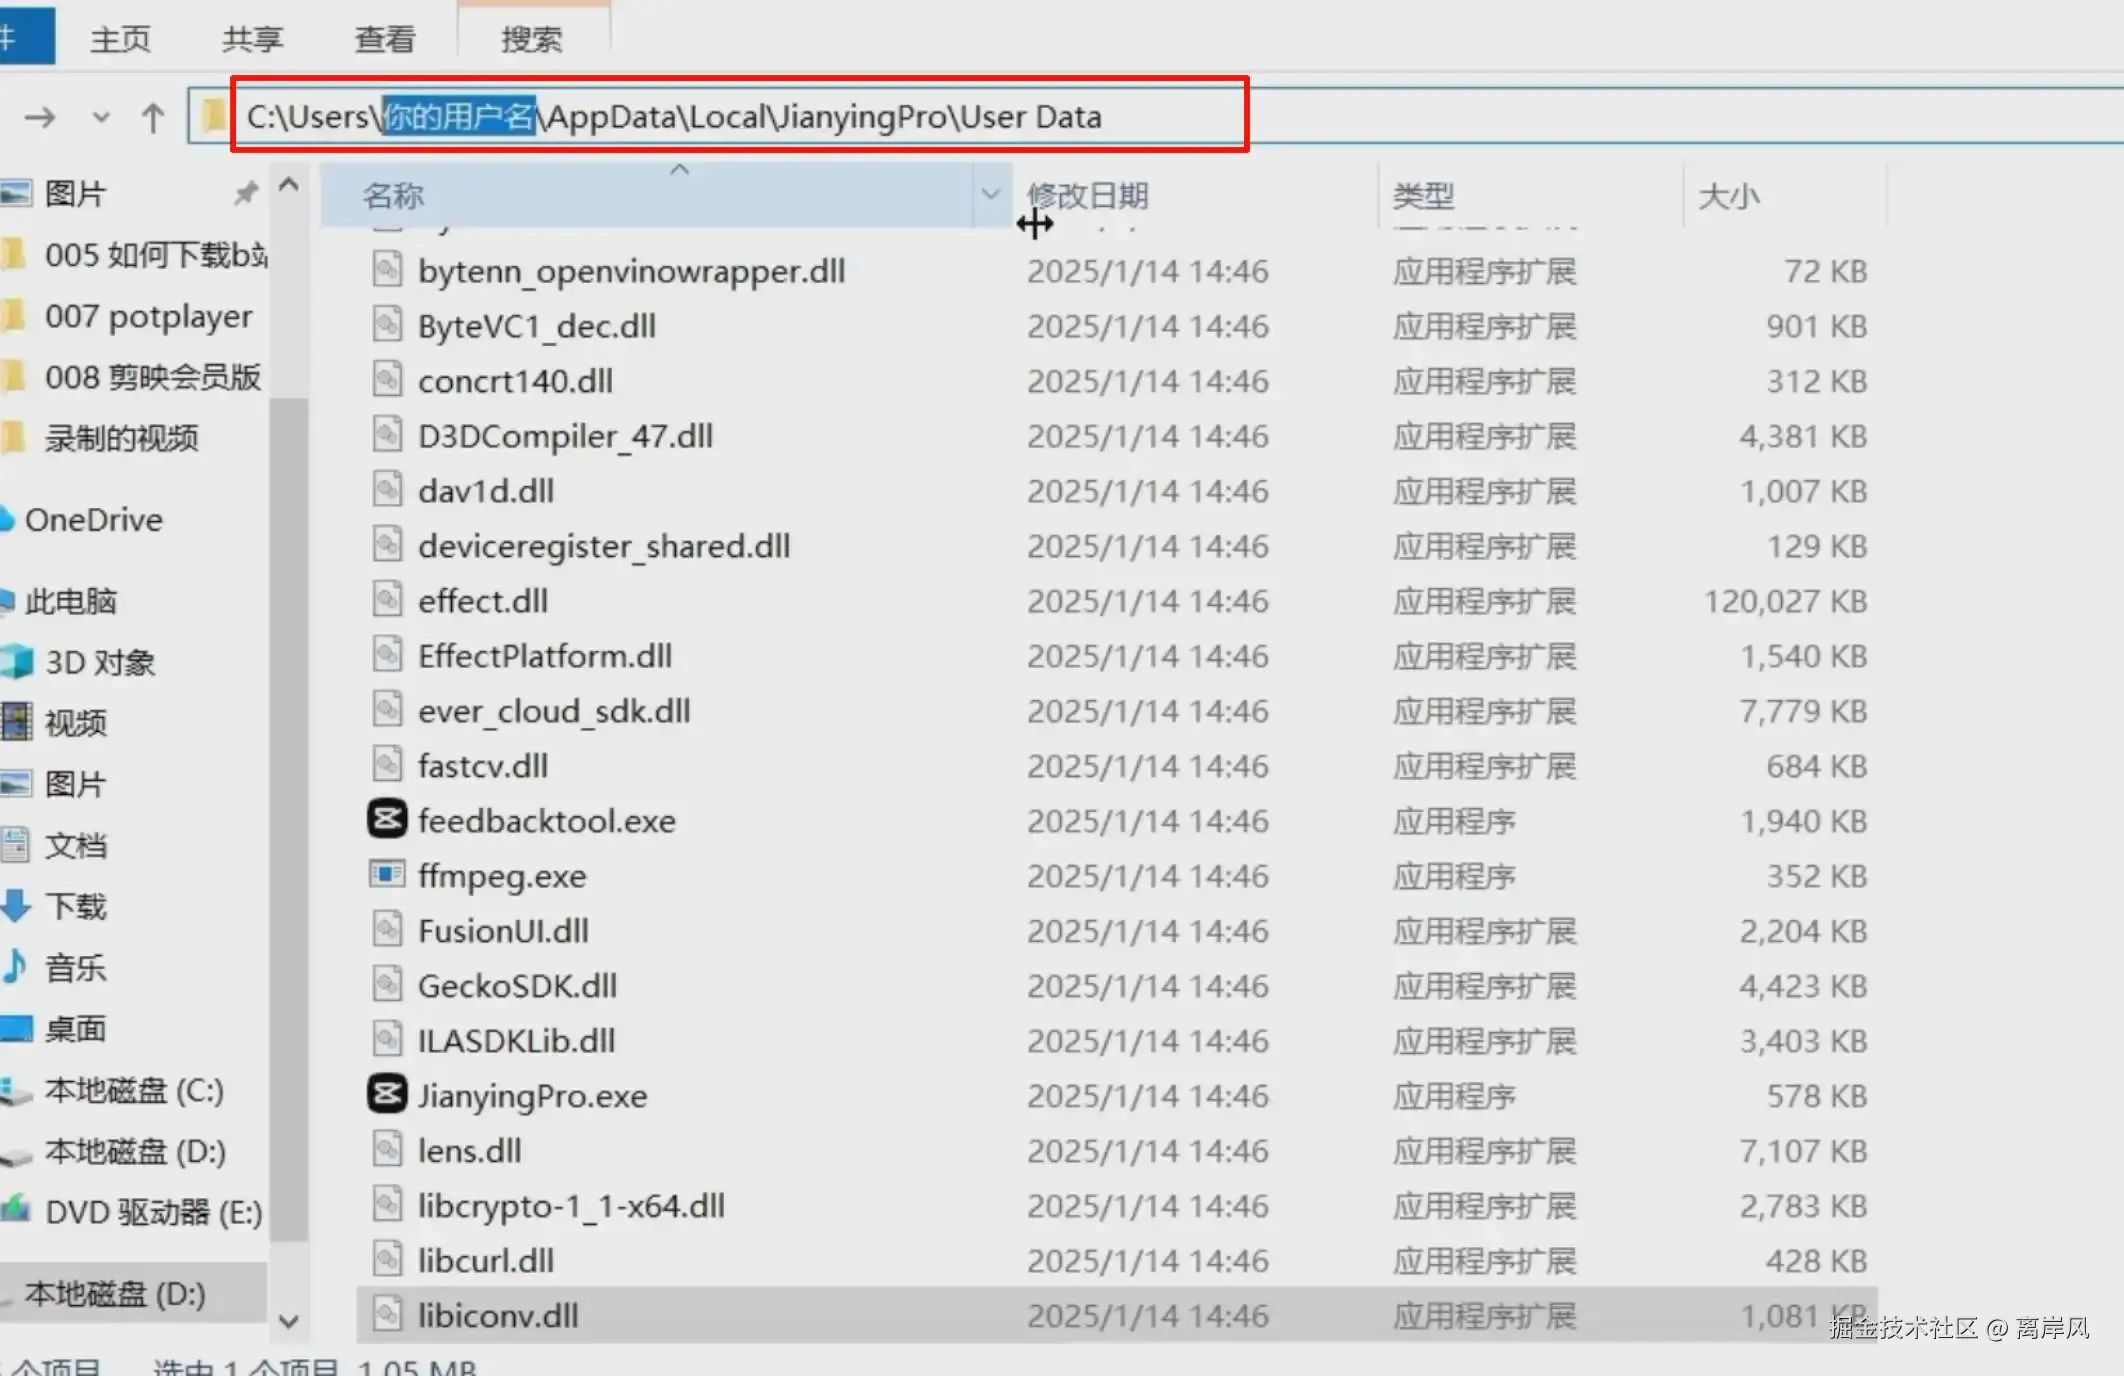Viewport: 2124px width, 1376px height.
Task: Click the 音乐 music note icon
Action: coord(14,967)
